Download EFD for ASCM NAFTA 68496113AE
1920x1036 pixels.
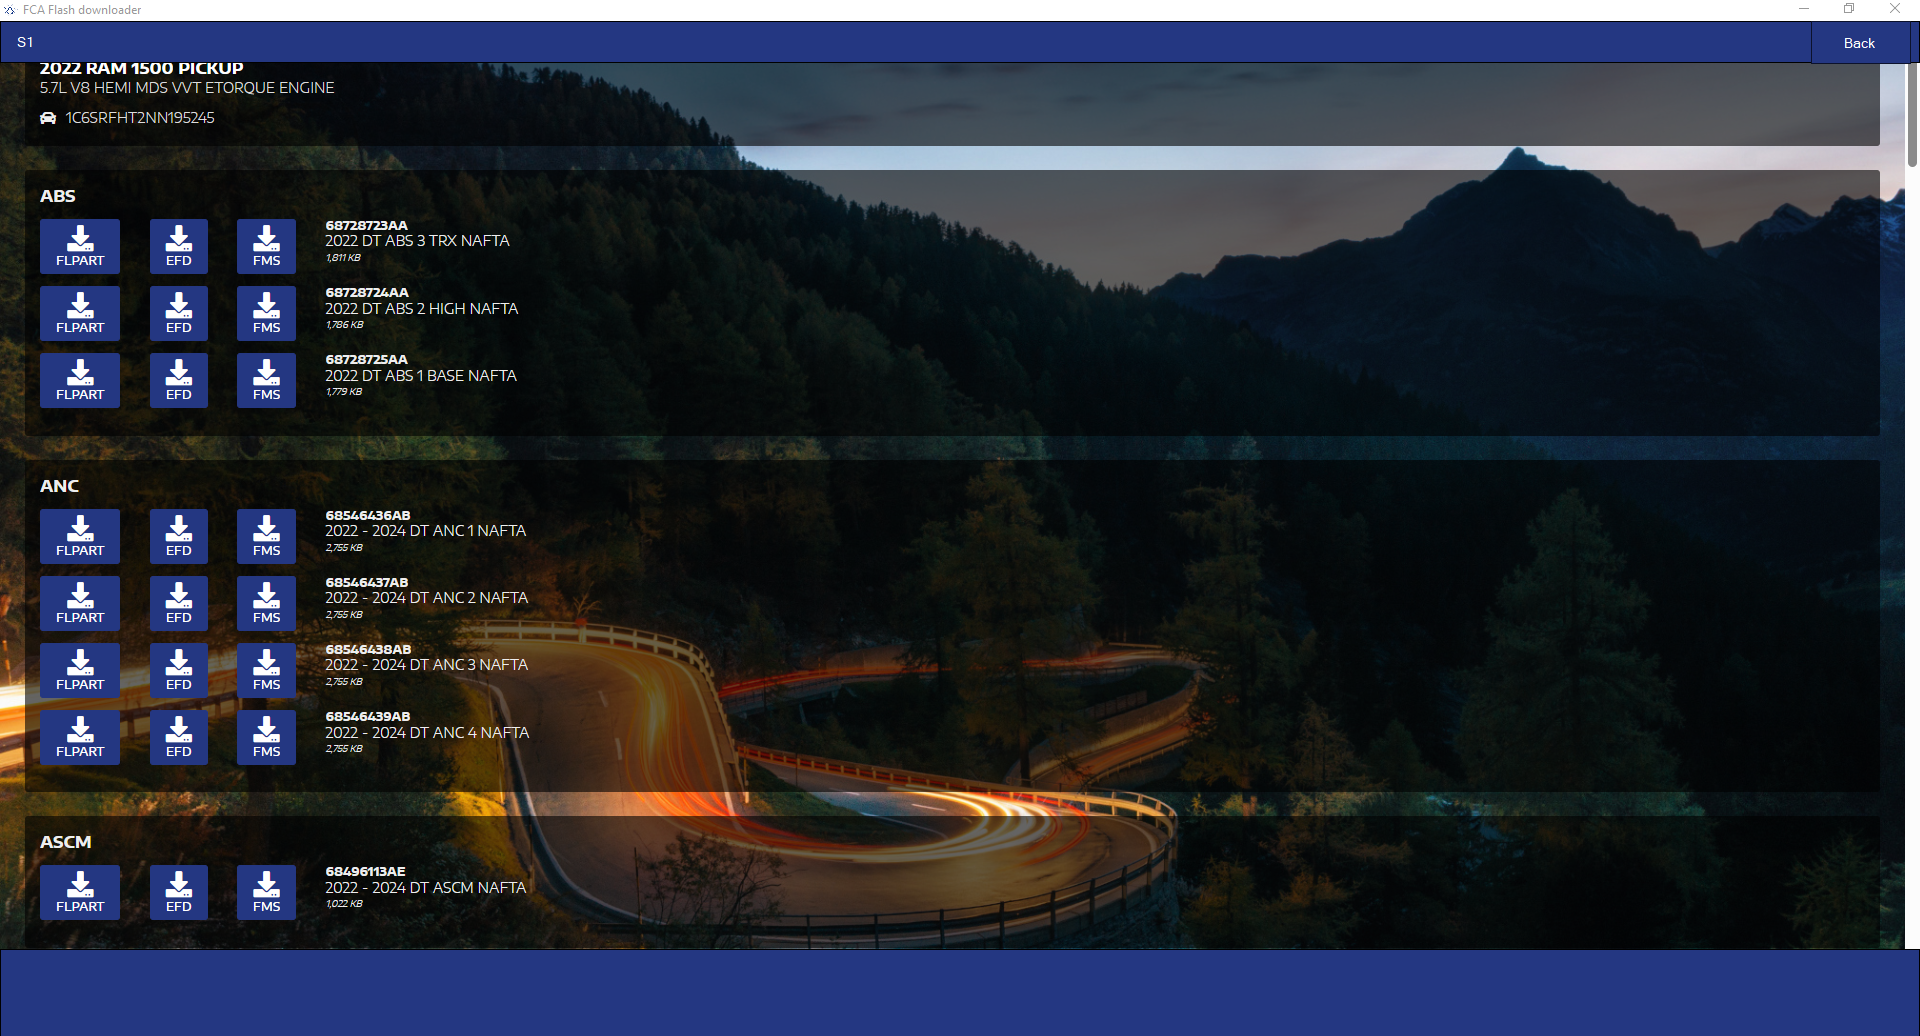pyautogui.click(x=178, y=892)
